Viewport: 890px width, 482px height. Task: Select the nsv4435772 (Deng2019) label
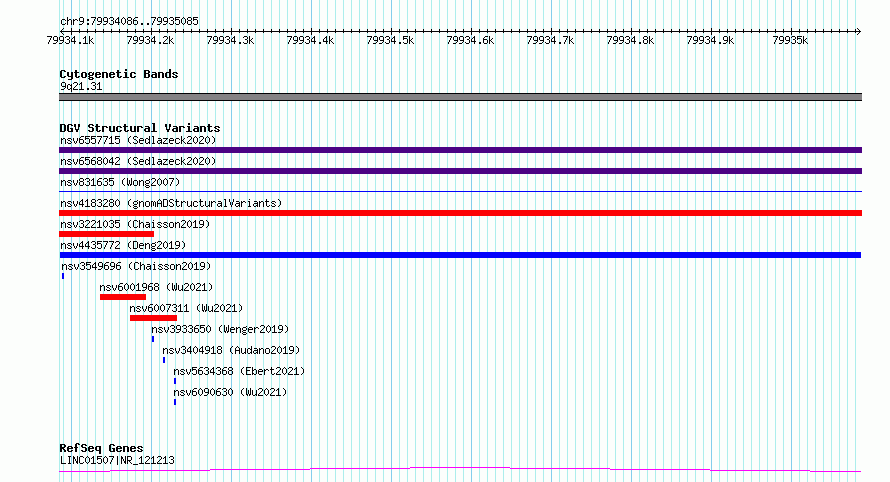click(x=123, y=245)
